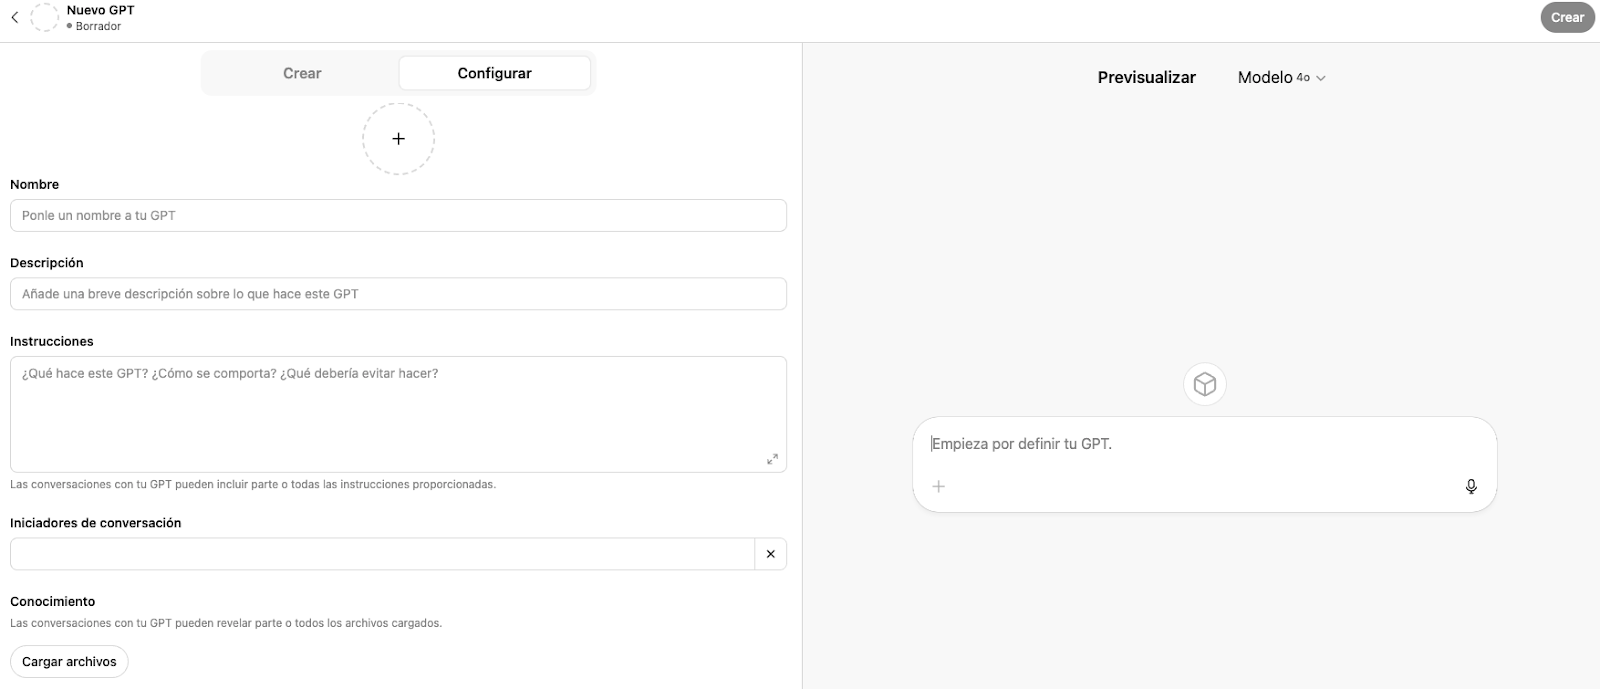
Task: Switch to the Crear tab
Action: [x=302, y=72]
